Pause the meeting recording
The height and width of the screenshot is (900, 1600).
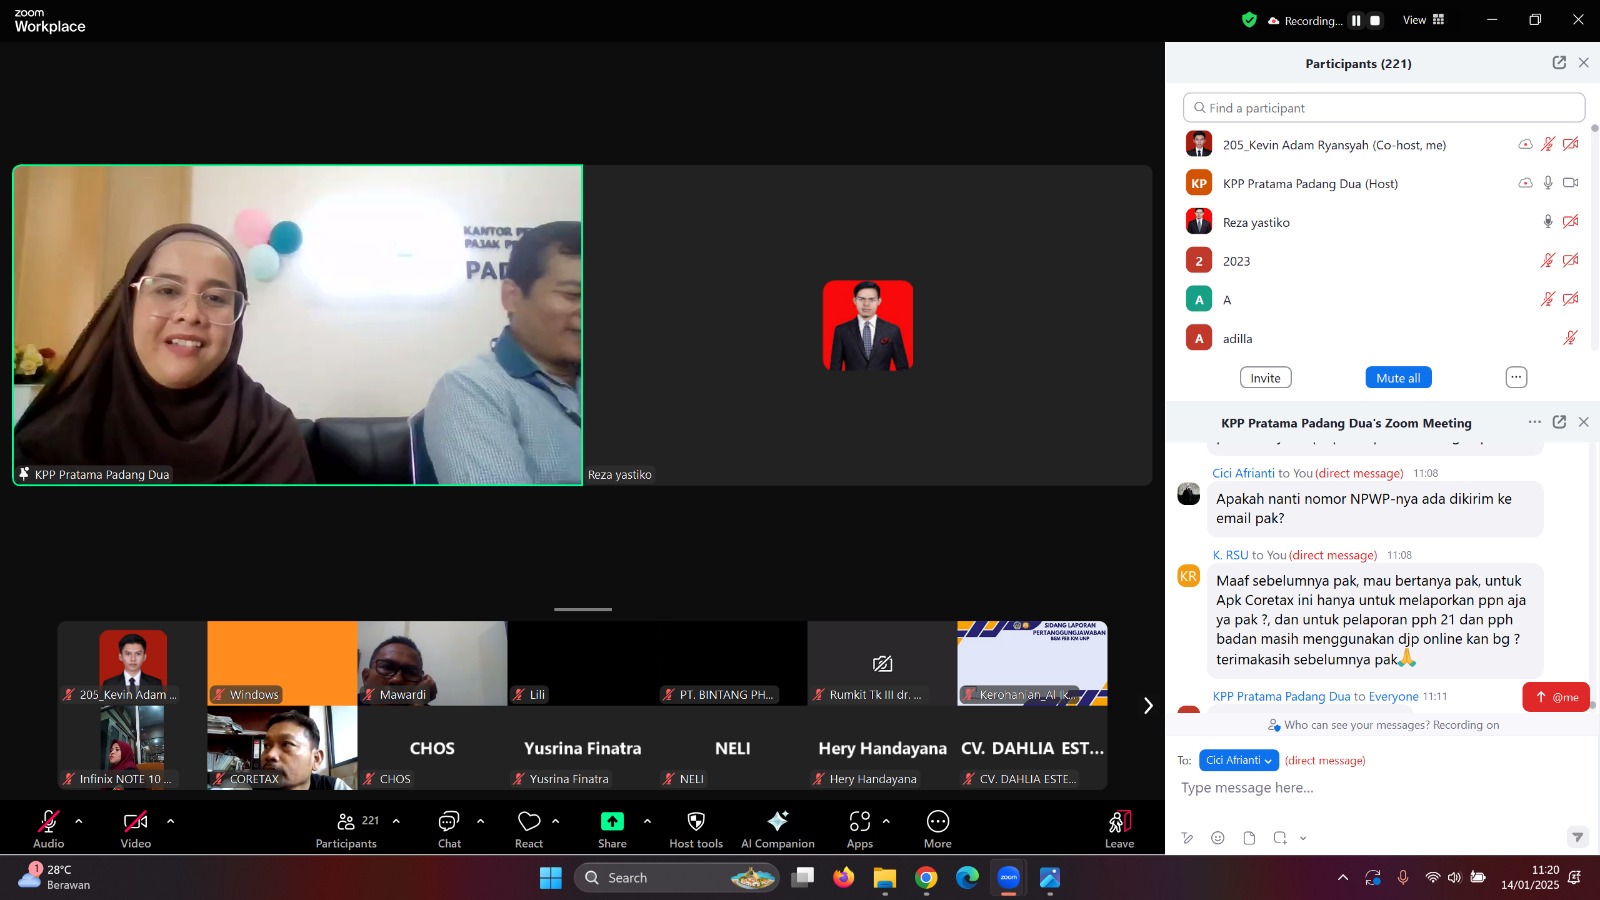pyautogui.click(x=1356, y=20)
